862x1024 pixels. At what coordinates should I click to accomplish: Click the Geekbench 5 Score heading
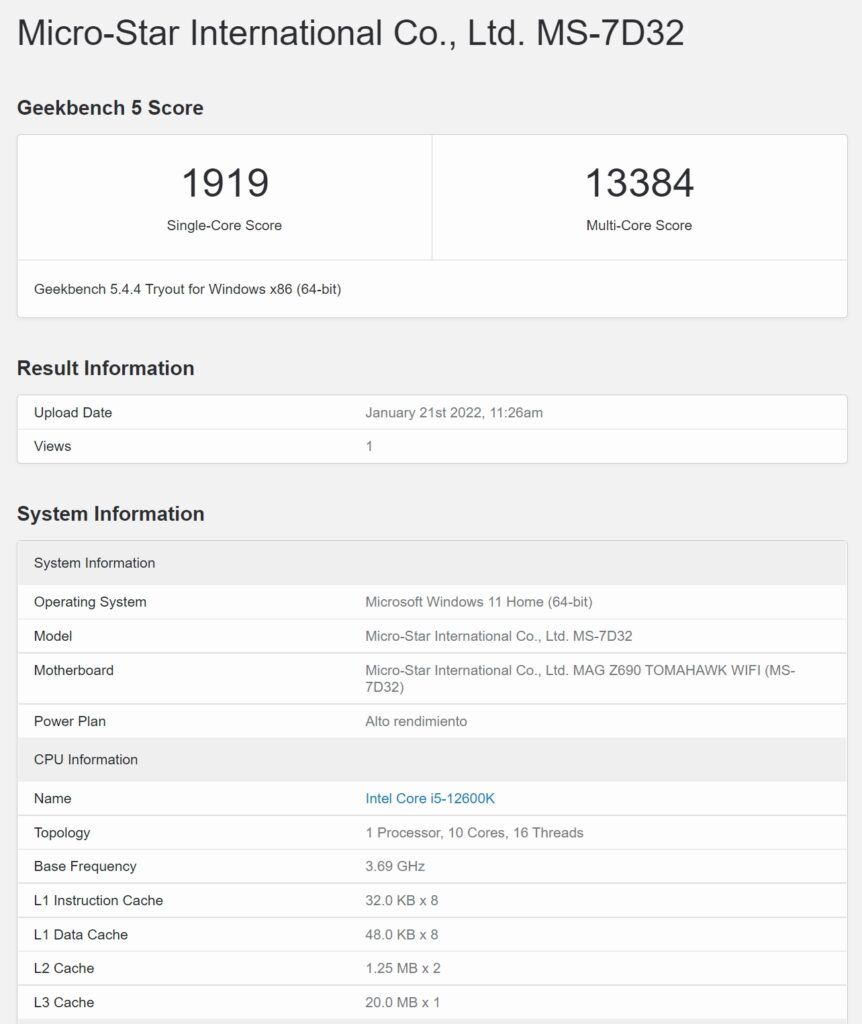click(x=110, y=108)
